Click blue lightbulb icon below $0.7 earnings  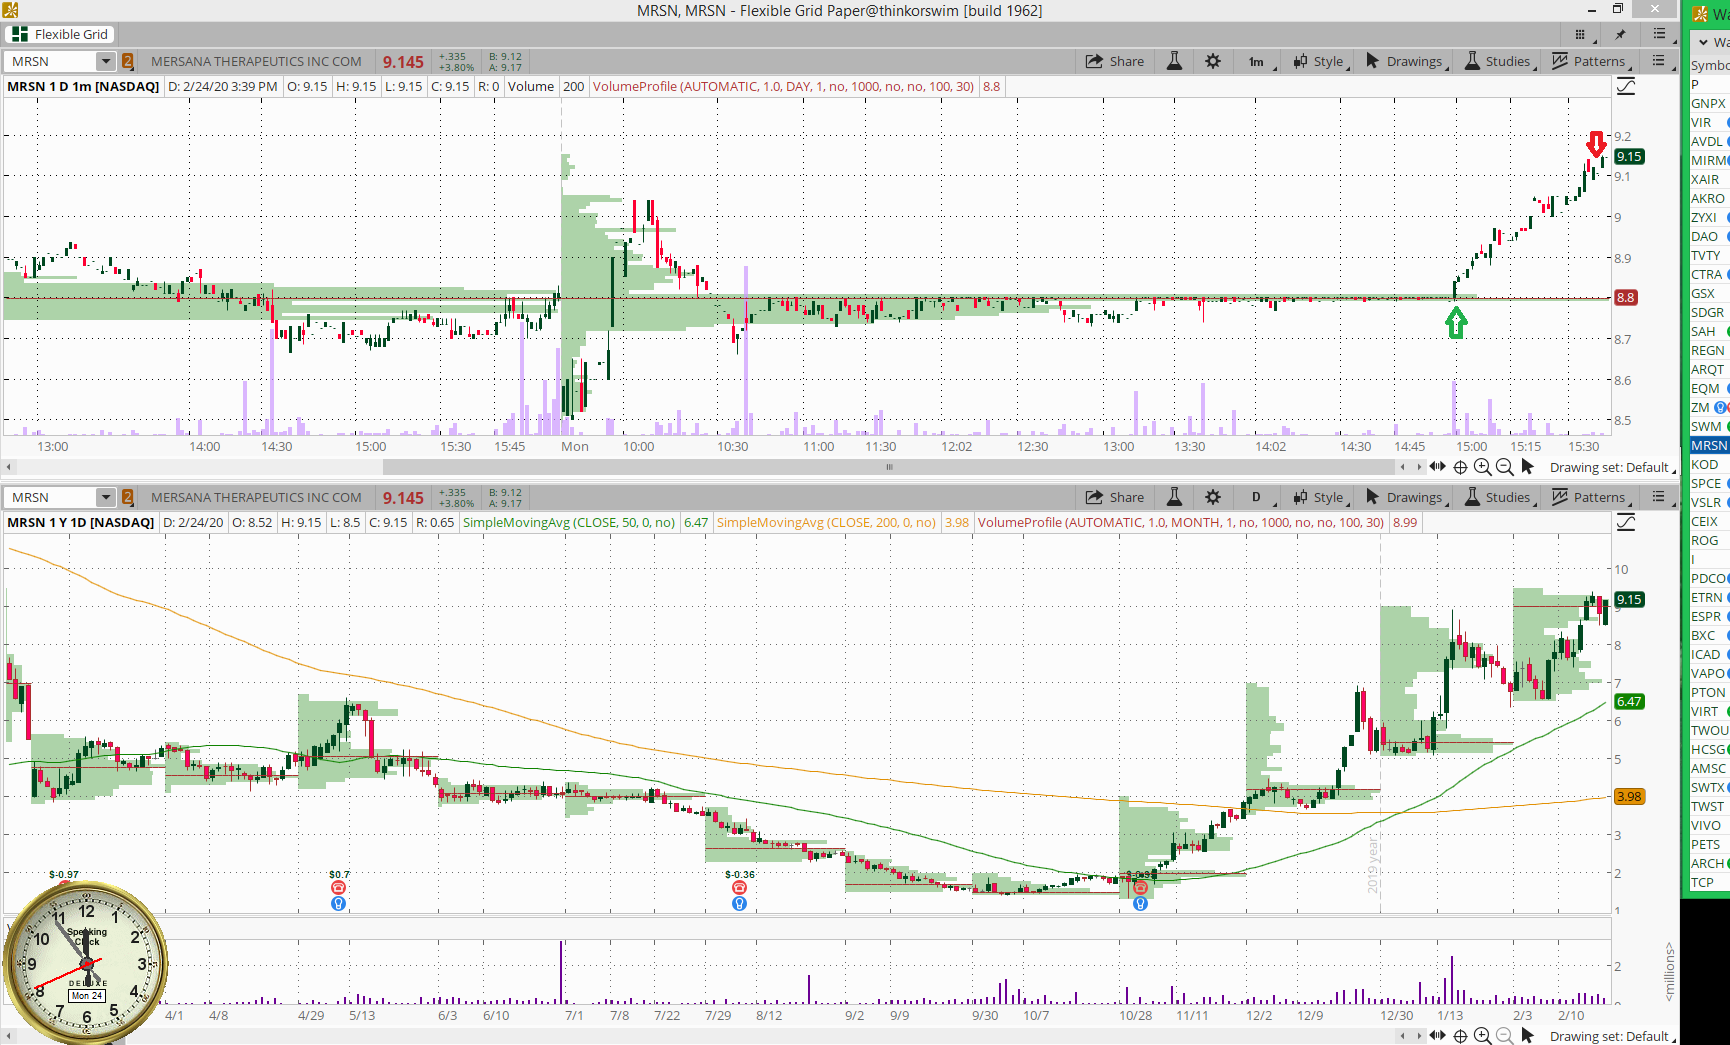tap(338, 904)
